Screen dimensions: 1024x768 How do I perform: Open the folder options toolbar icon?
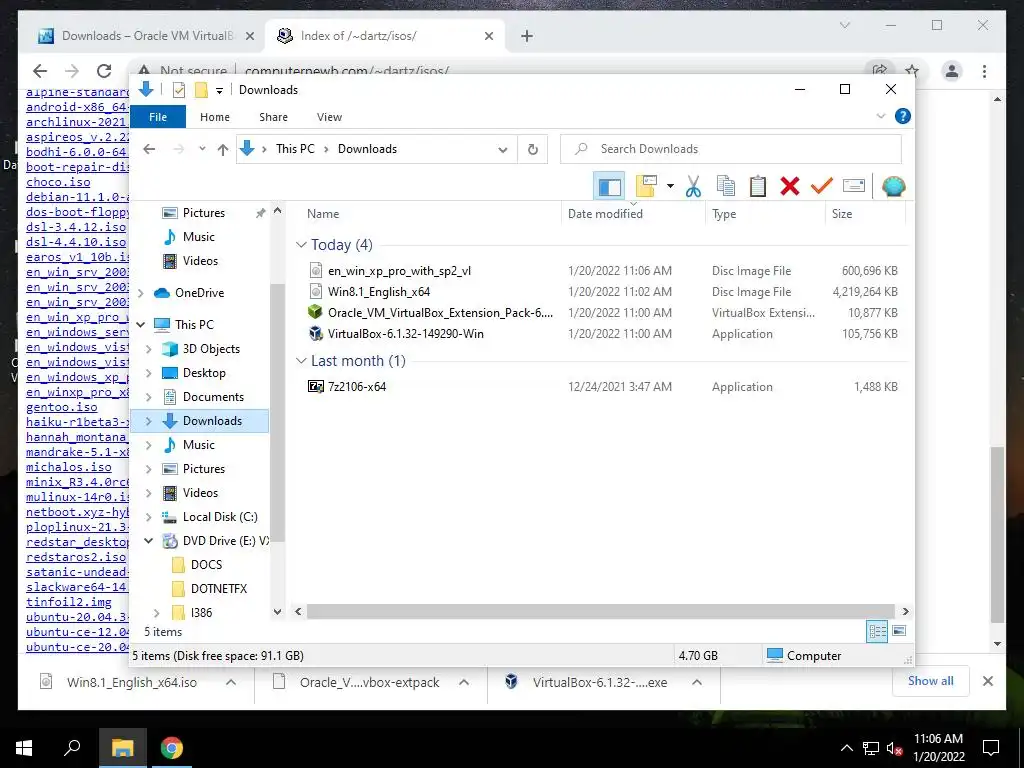(646, 187)
